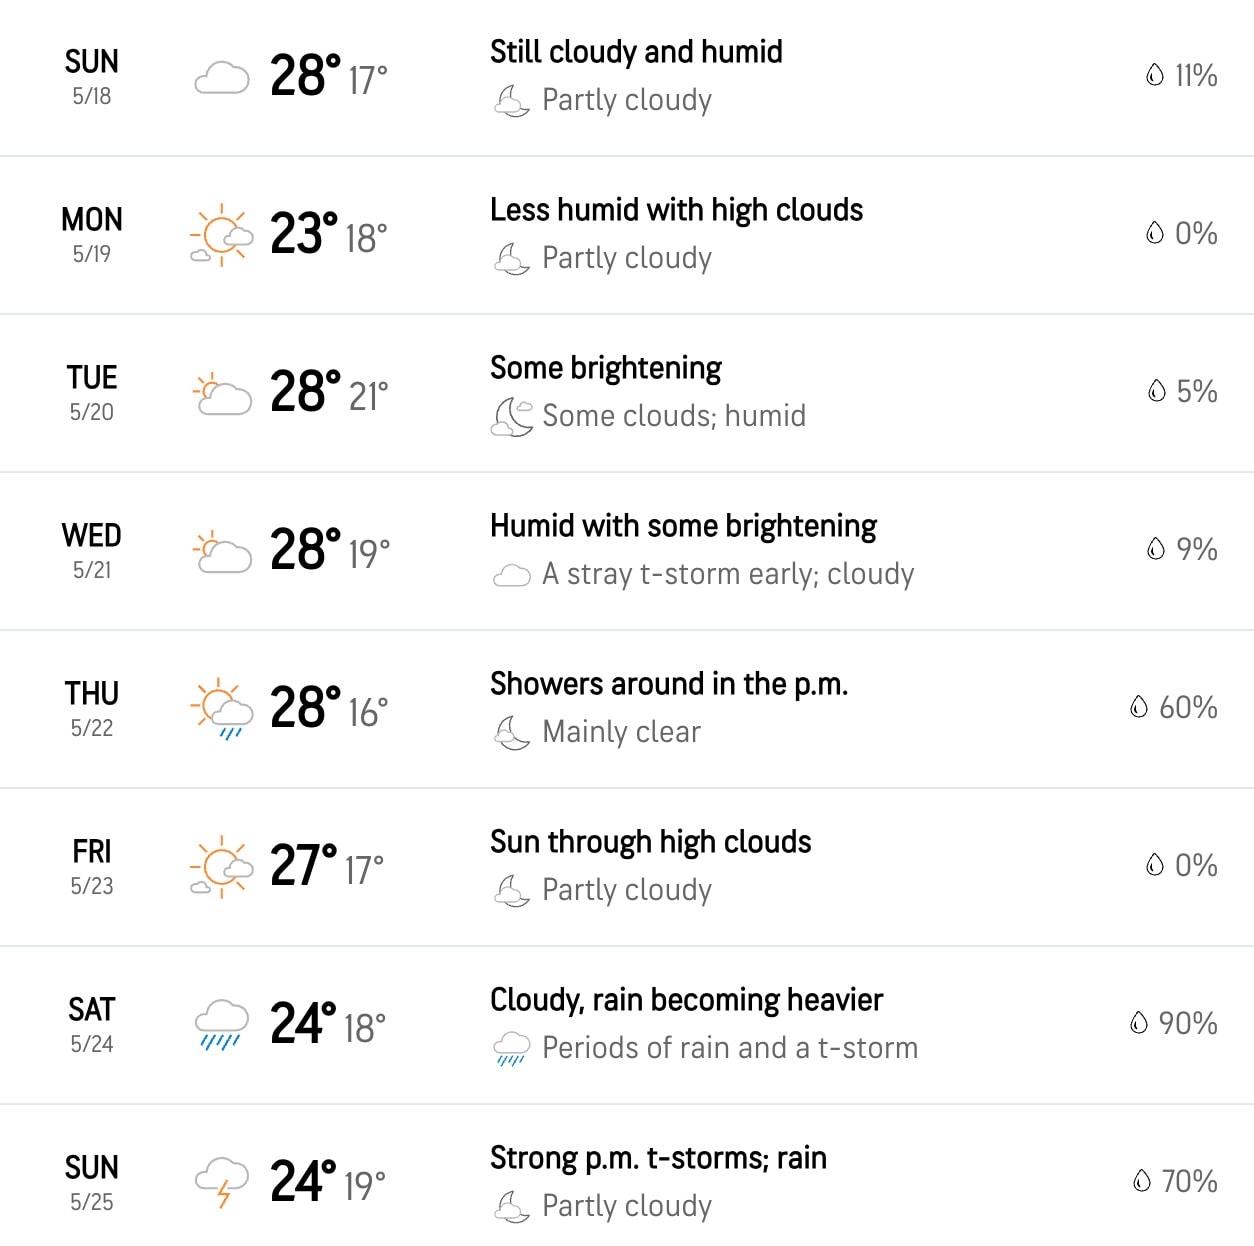
Task: Click the thunderstorm icon for Sunday 5/25
Action: pyautogui.click(x=222, y=1182)
